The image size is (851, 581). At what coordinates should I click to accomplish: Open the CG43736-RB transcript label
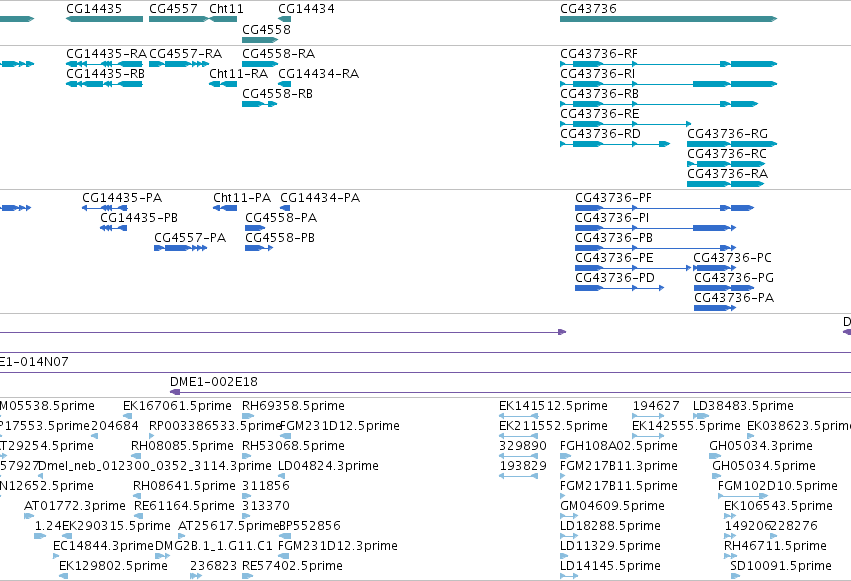(599, 94)
